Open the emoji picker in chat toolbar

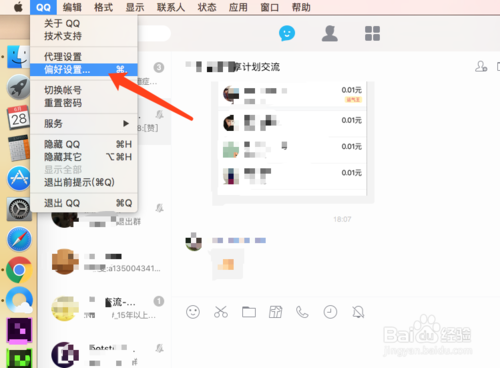(193, 312)
